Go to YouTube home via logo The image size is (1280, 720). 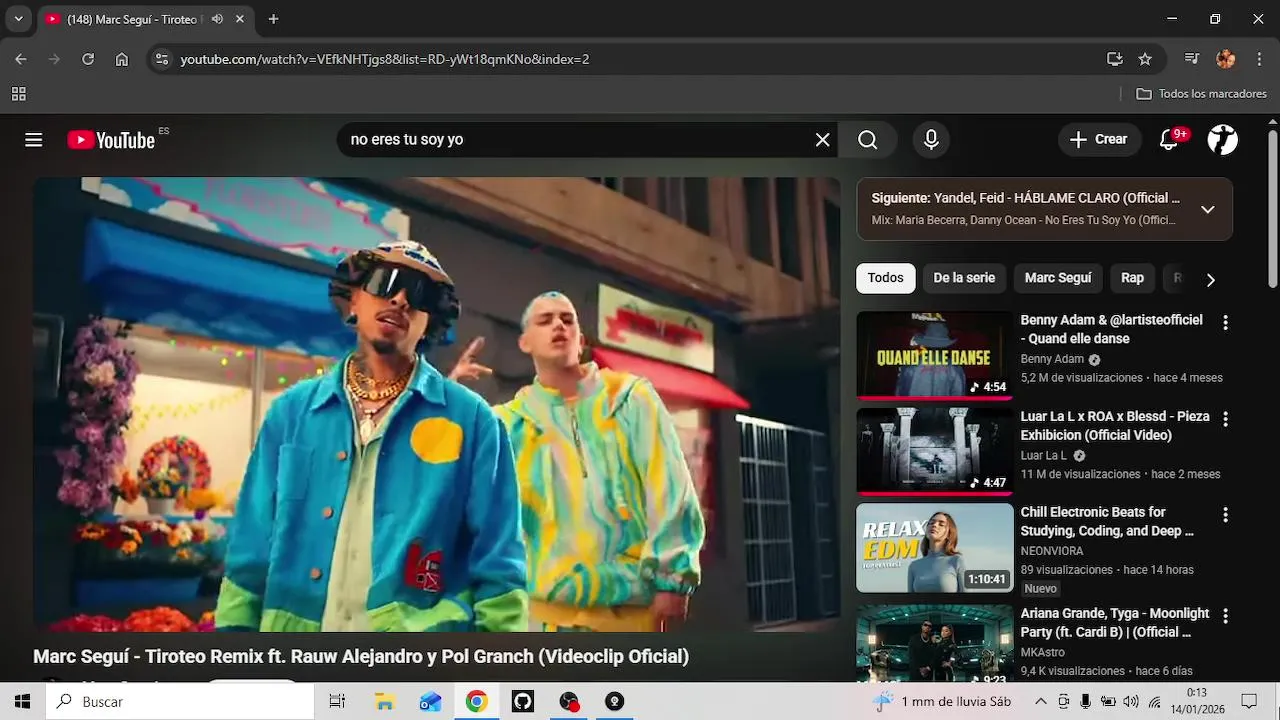[x=111, y=140]
